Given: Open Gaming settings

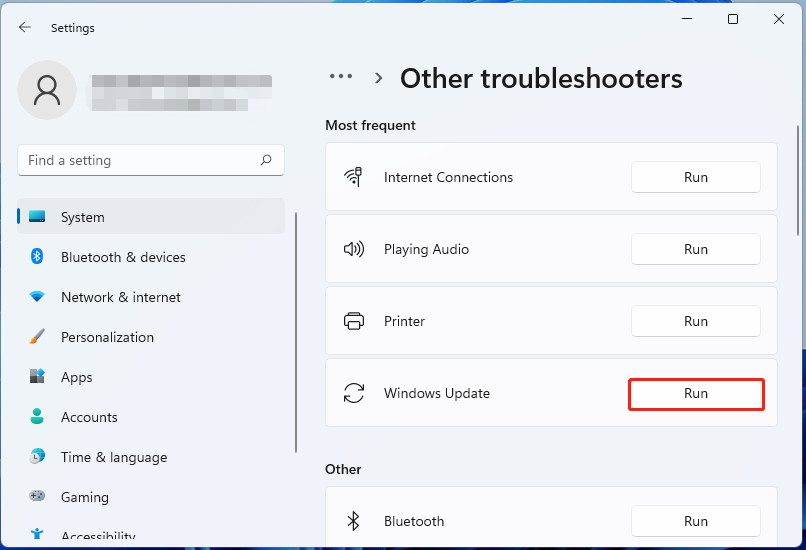Looking at the screenshot, I should coord(151,497).
